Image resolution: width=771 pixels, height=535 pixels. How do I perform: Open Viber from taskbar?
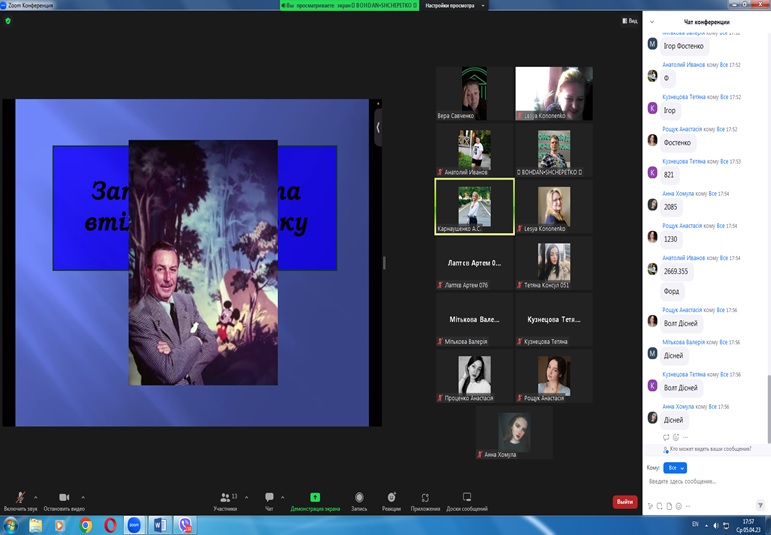185,525
